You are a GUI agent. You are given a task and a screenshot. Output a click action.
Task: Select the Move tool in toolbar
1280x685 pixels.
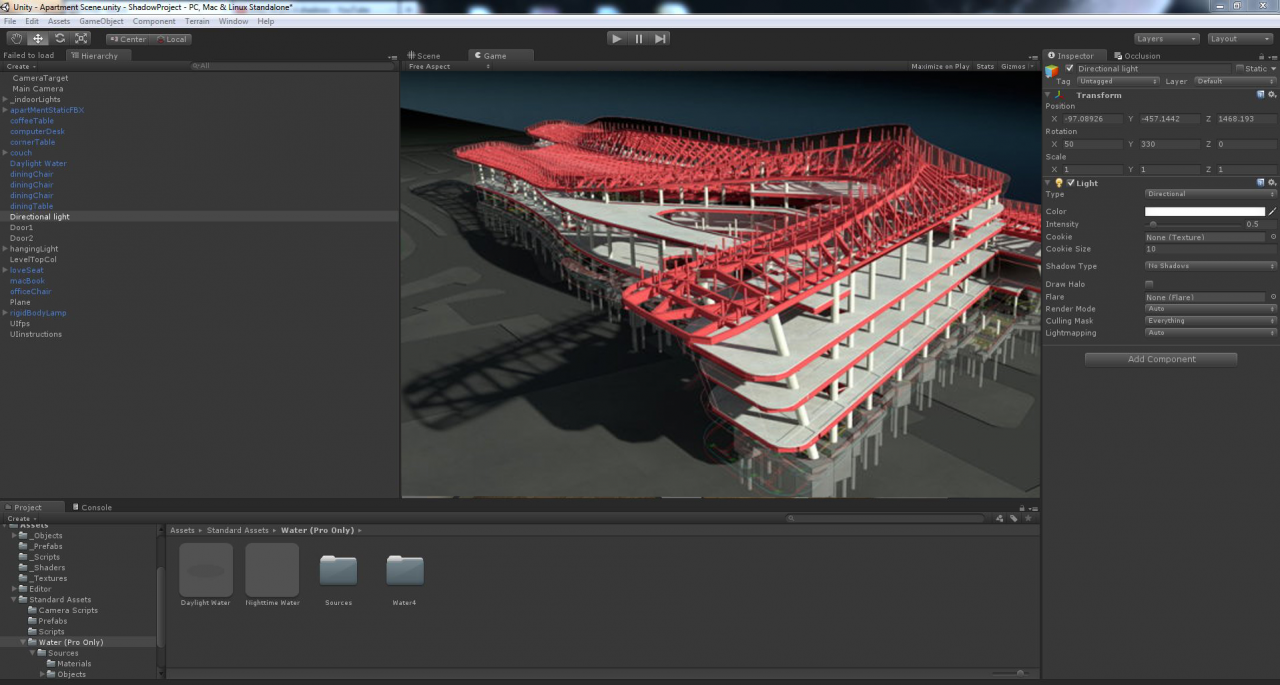click(38, 39)
